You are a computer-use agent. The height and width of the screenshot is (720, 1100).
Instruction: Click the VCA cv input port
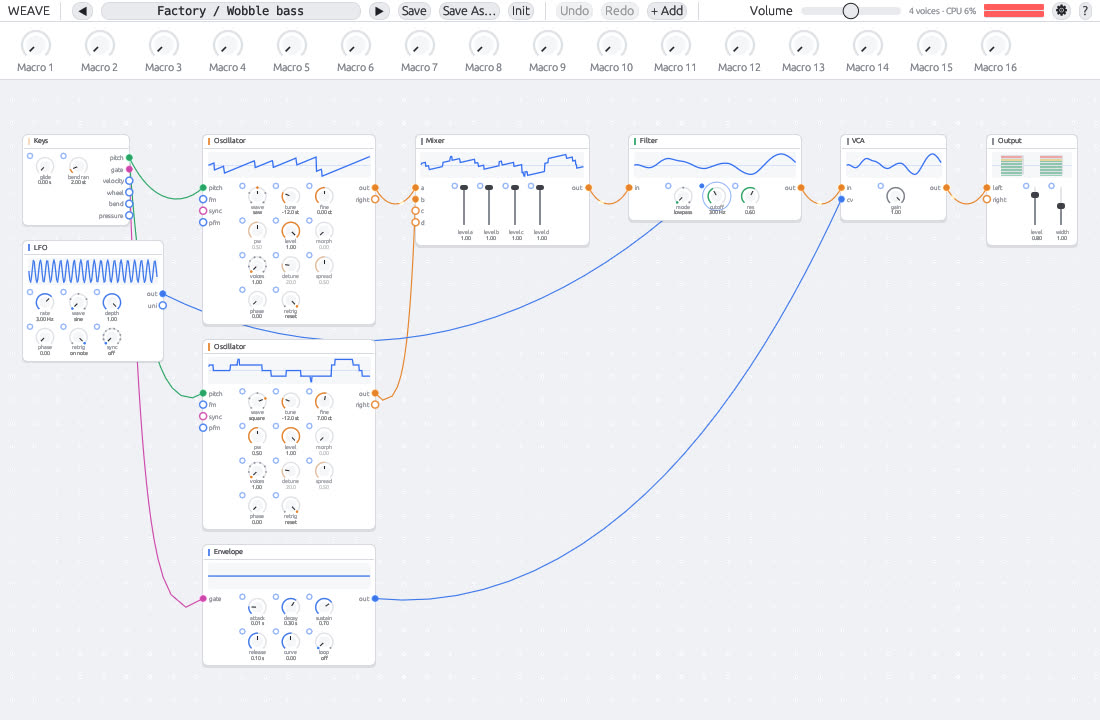[841, 199]
